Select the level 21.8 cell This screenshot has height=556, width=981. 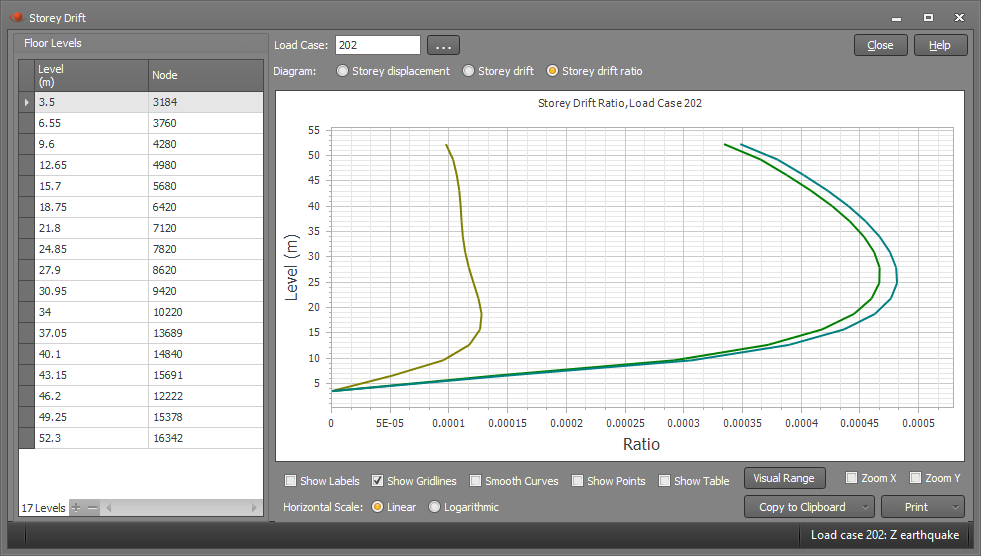pos(91,228)
